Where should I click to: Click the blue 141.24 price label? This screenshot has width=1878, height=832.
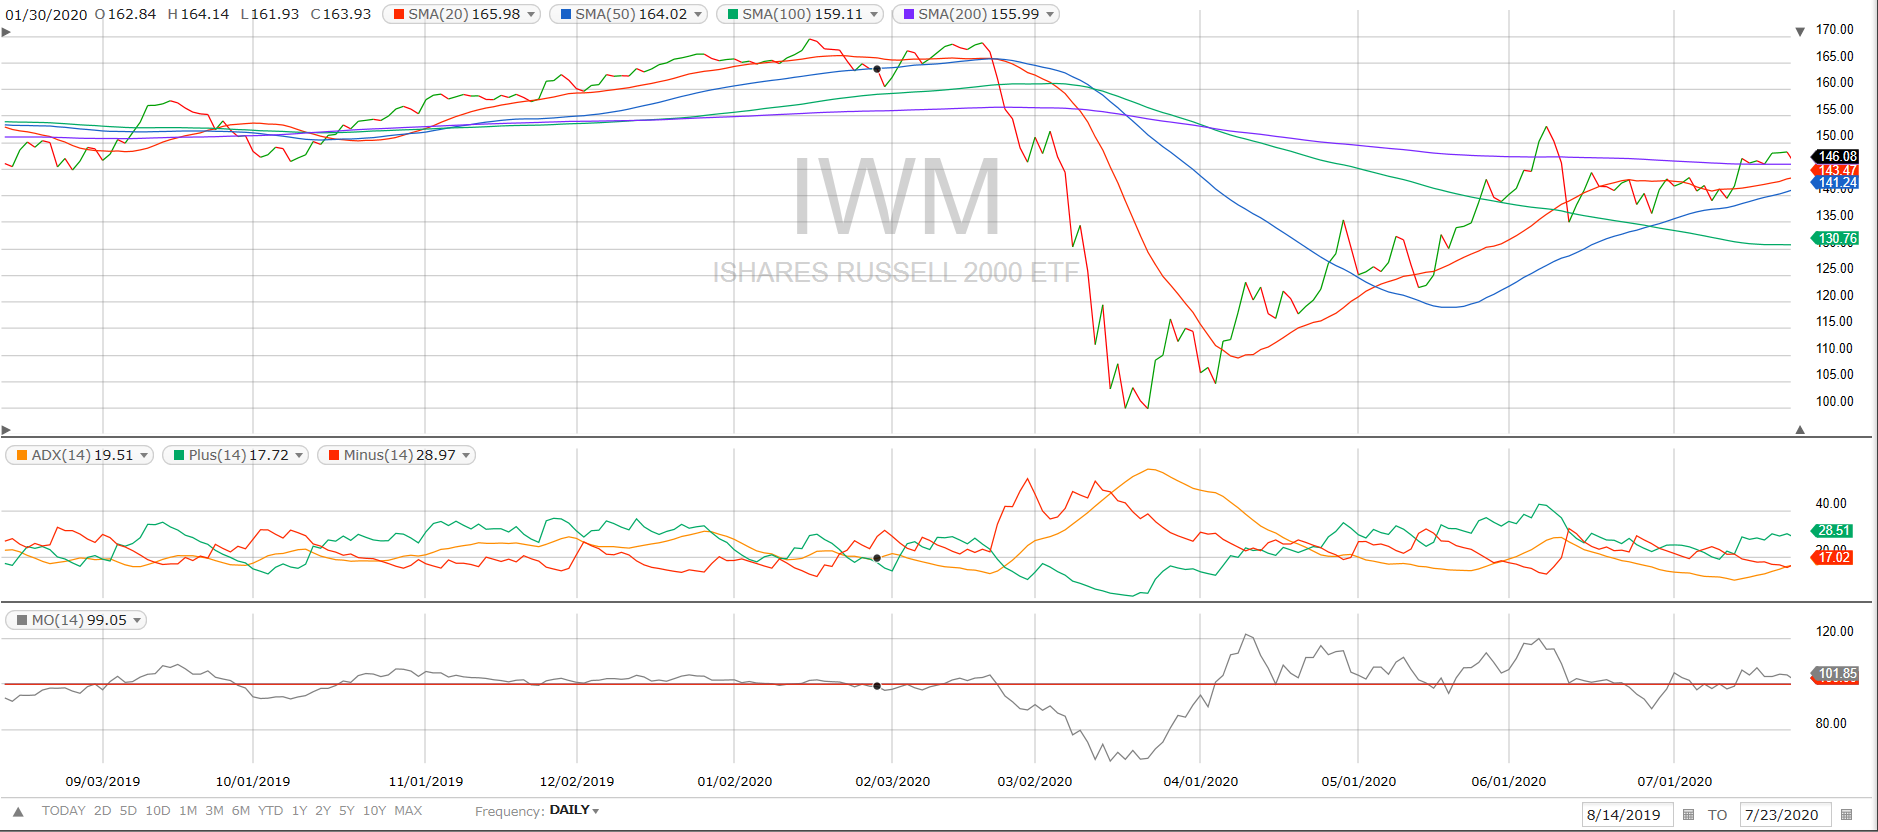pyautogui.click(x=1835, y=183)
